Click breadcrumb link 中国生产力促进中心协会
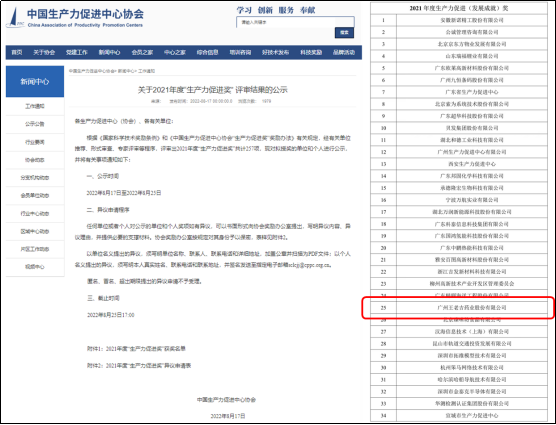 (x=92, y=71)
